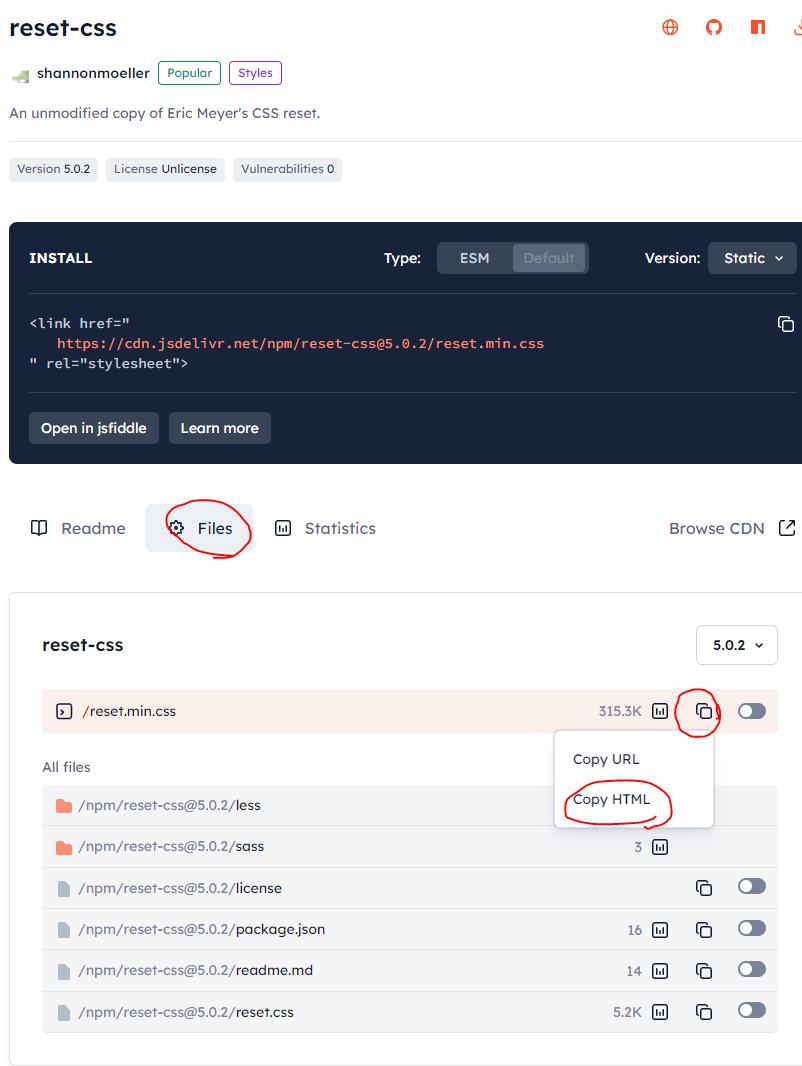Click the file icon of package.json
Screen dimensions: 802x1066
coord(64,930)
